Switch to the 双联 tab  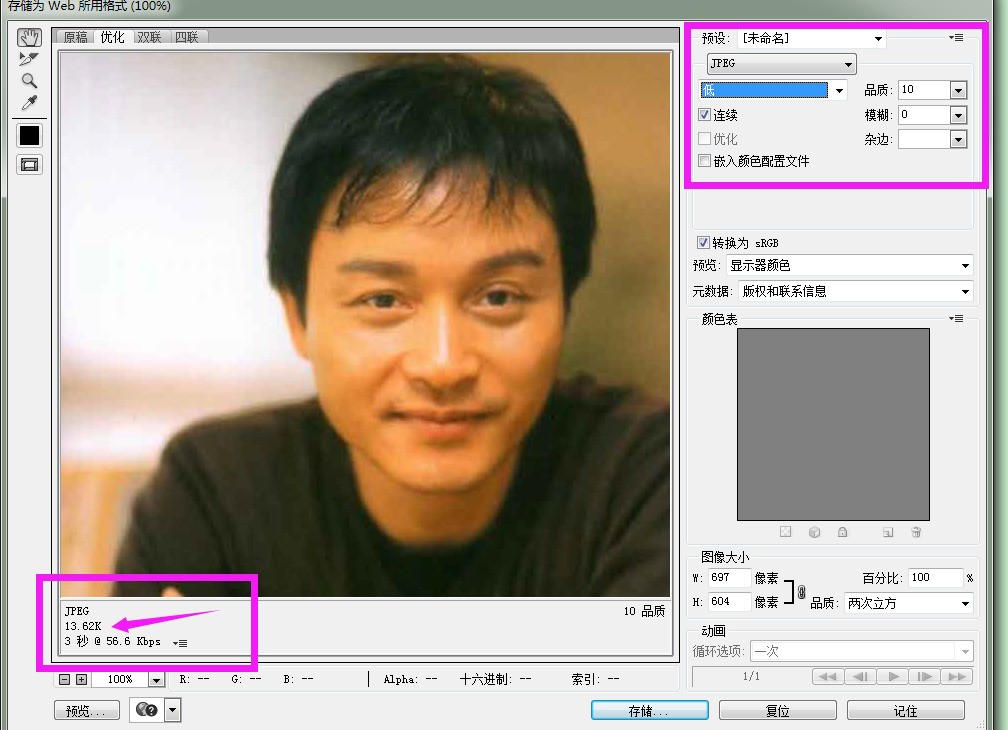tap(150, 37)
